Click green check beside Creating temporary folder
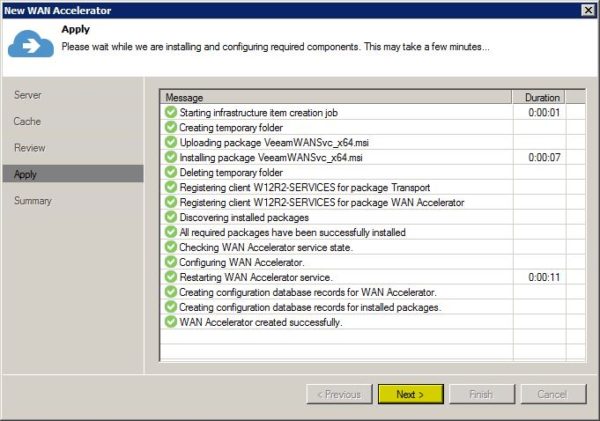Screen dimensions: 600x421 [171, 127]
